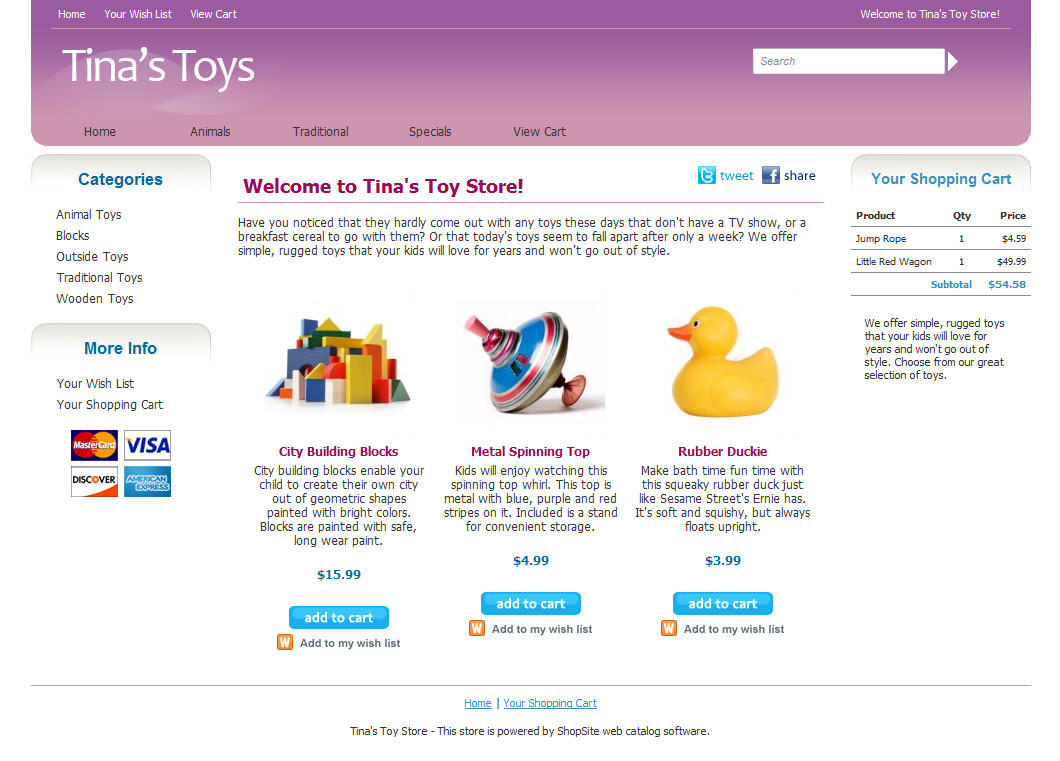Click the City Building Blocks product image
Screen dimensions: 1060x761
pos(339,362)
